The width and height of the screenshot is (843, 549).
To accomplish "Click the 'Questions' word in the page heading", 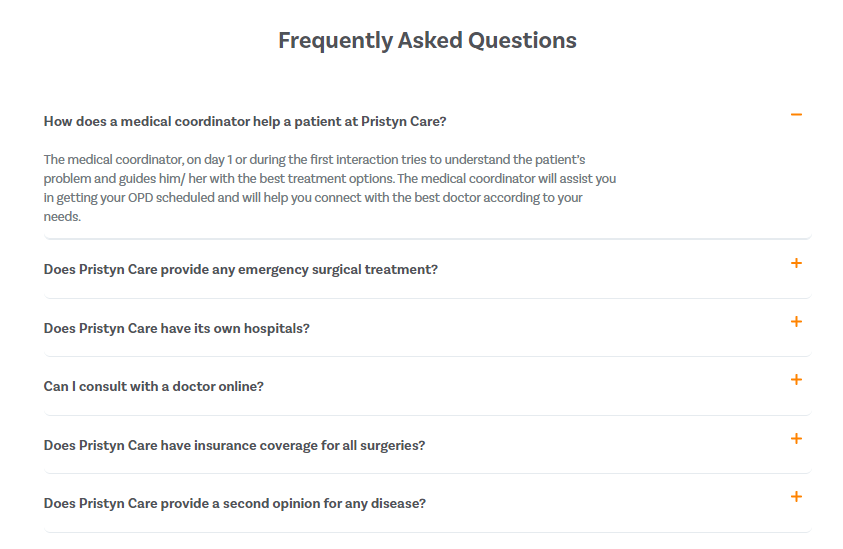I will (x=522, y=40).
